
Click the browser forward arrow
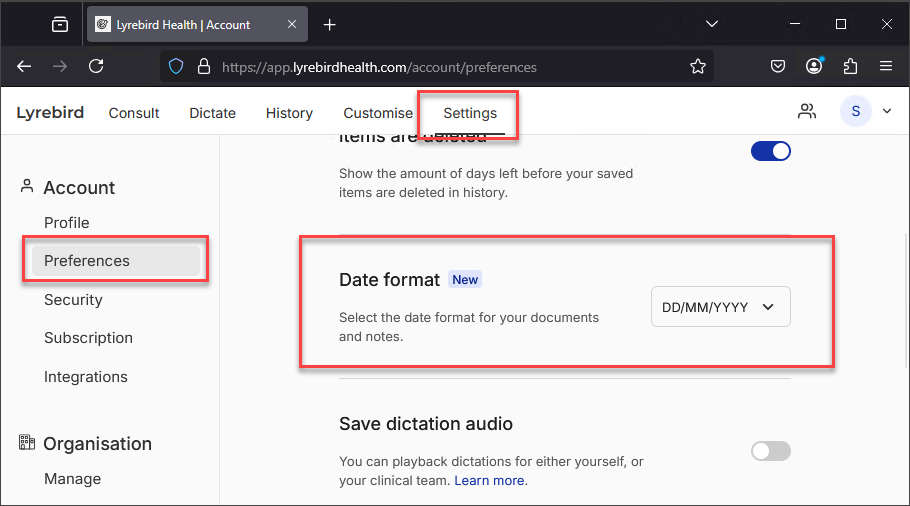pyautogui.click(x=60, y=67)
